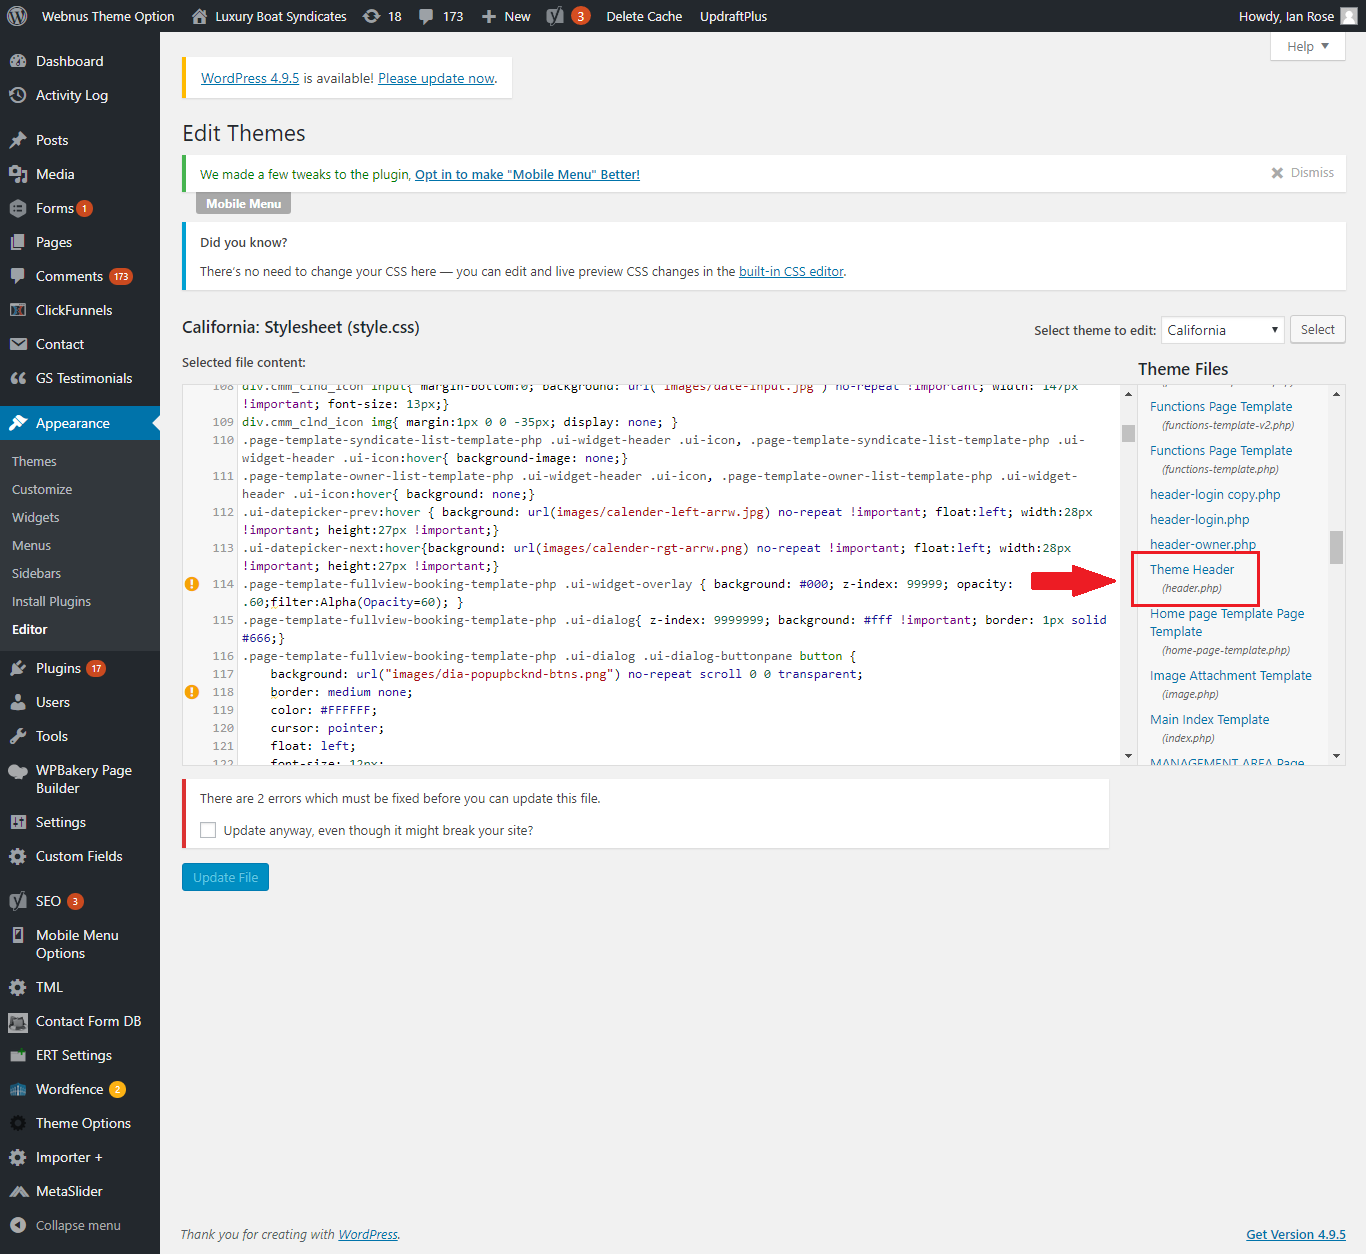Open Home page Template Page Template file
This screenshot has width=1366, height=1254.
pyautogui.click(x=1227, y=631)
